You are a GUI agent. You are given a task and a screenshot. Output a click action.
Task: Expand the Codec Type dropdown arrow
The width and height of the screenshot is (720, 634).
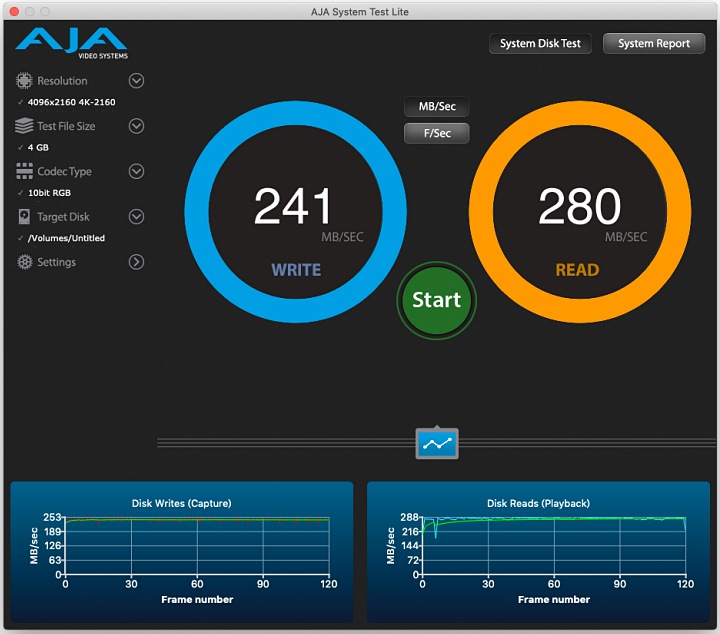136,171
